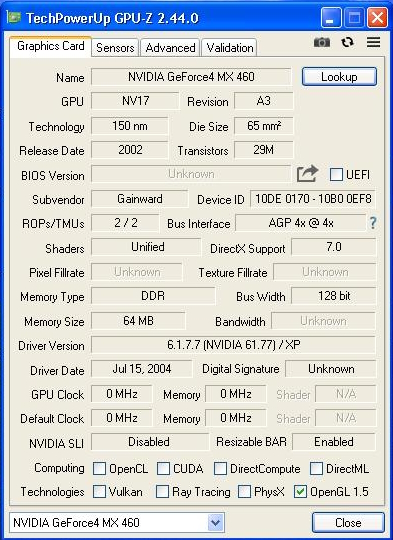This screenshot has height=540, width=393.
Task: Toggle the DirectCompute checkbox
Action: (x=220, y=468)
